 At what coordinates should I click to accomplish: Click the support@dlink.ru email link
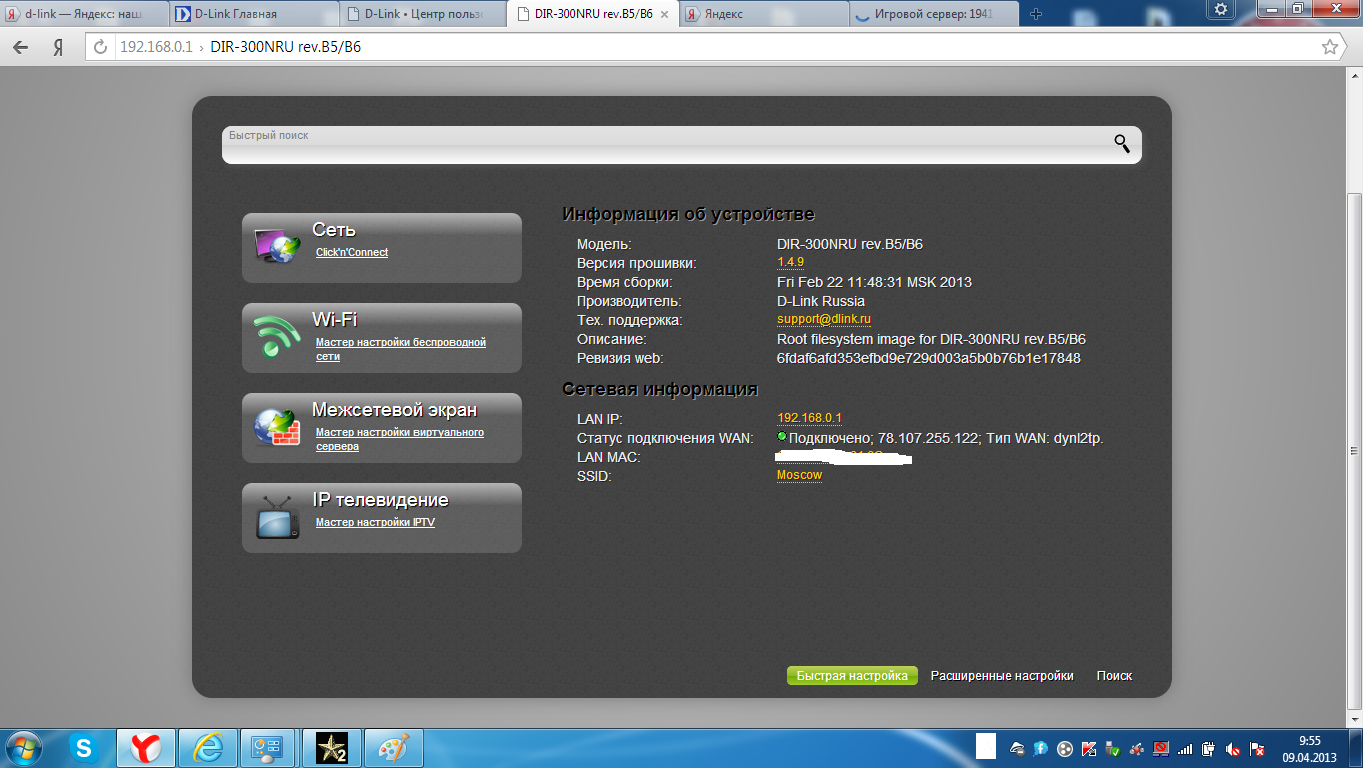[824, 320]
